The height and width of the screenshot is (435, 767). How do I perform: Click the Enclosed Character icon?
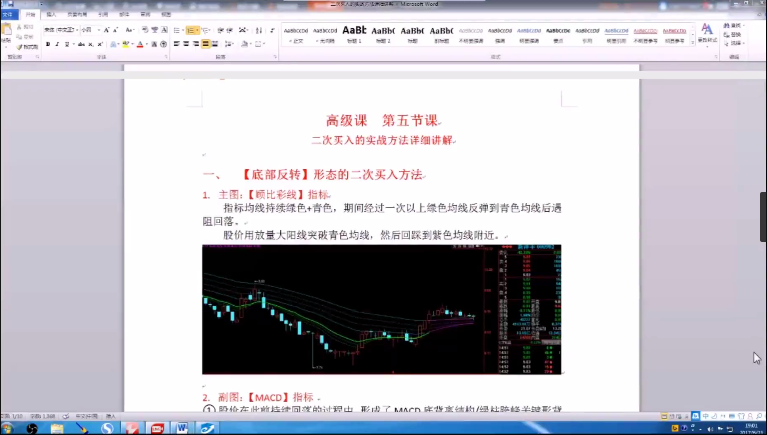click(x=163, y=44)
